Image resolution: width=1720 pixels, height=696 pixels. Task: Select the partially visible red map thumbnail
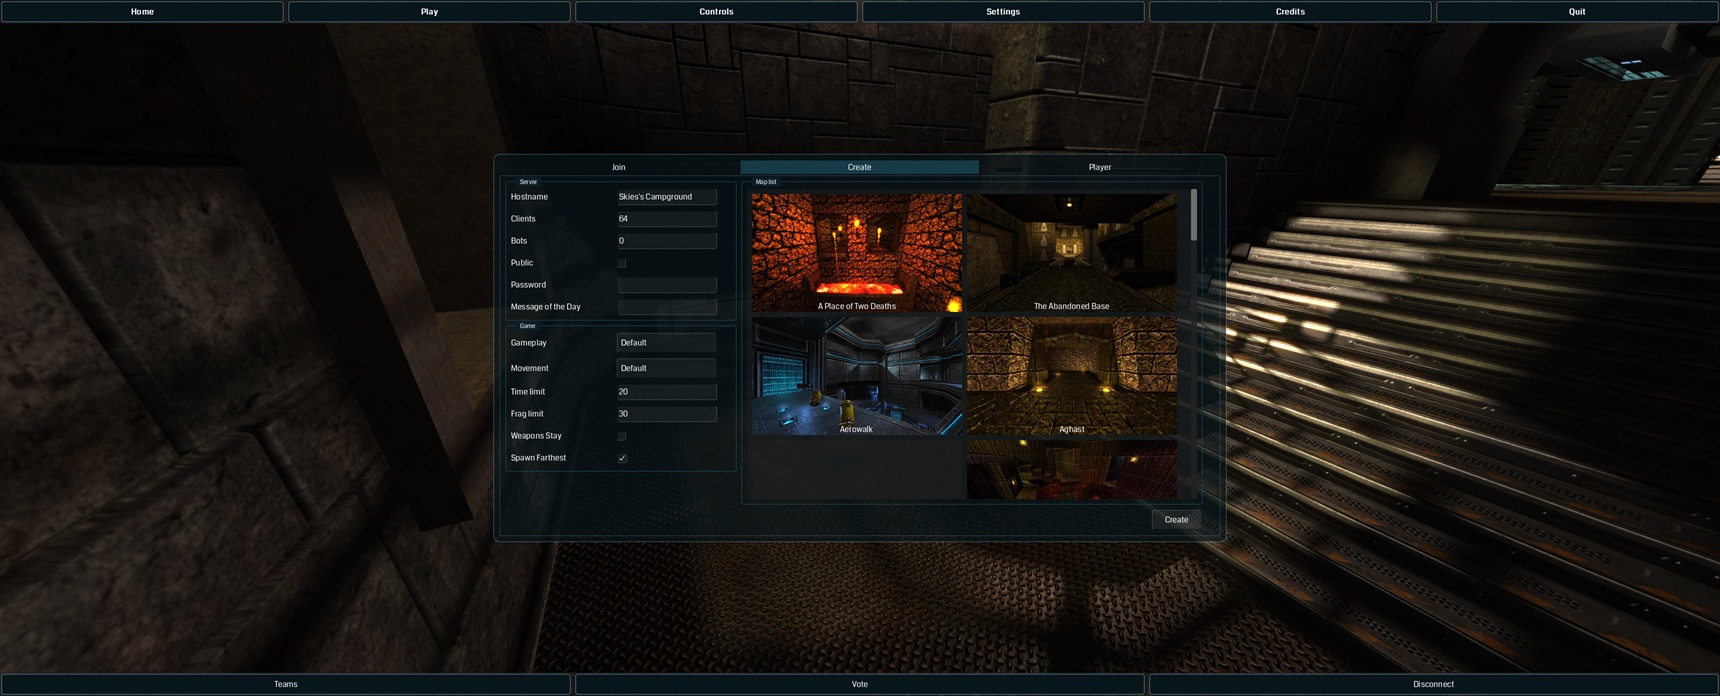point(1072,469)
